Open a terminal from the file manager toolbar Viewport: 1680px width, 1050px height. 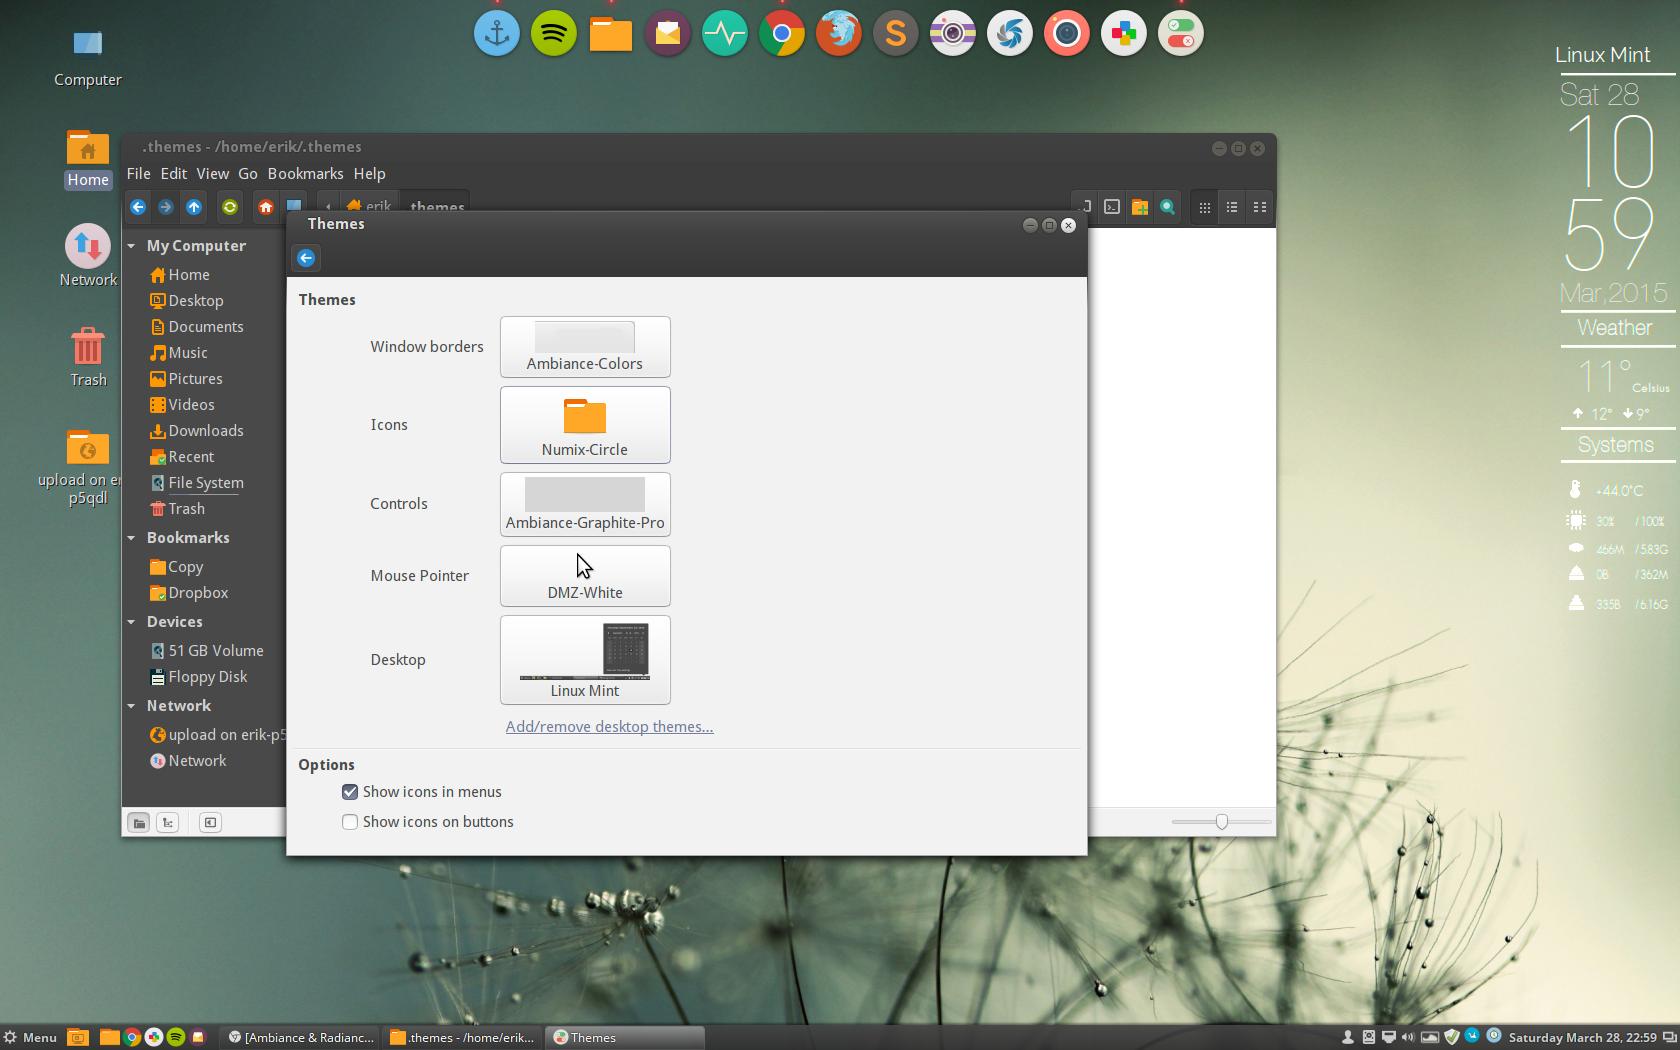click(1112, 207)
